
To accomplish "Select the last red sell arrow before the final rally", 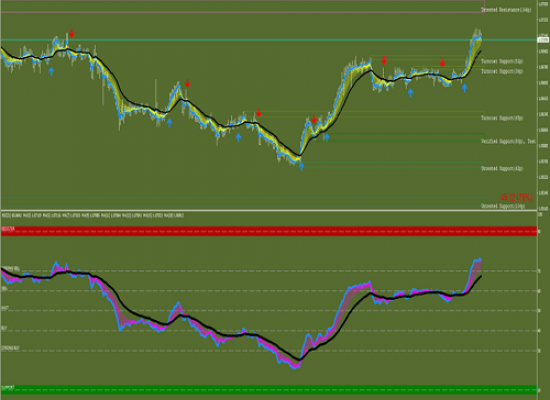I will tap(442, 63).
